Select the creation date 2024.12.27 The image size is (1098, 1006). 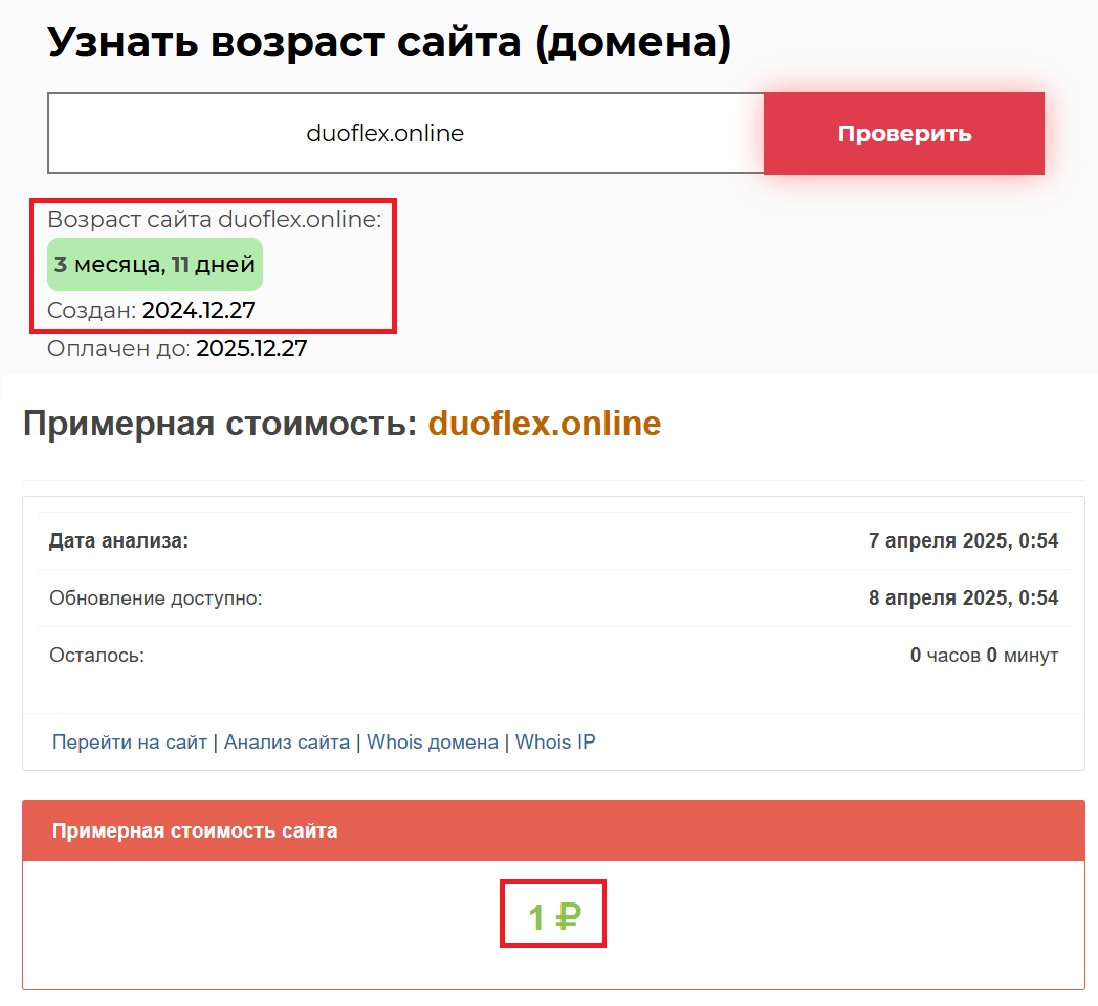[198, 310]
